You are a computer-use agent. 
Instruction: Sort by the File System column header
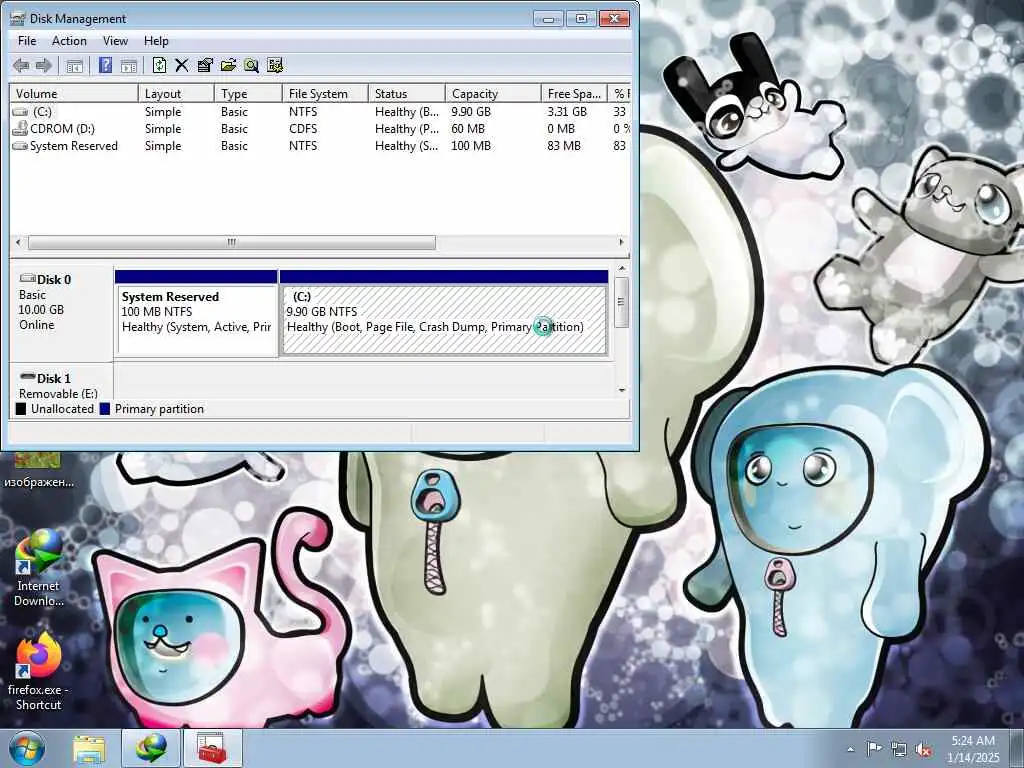pos(325,93)
